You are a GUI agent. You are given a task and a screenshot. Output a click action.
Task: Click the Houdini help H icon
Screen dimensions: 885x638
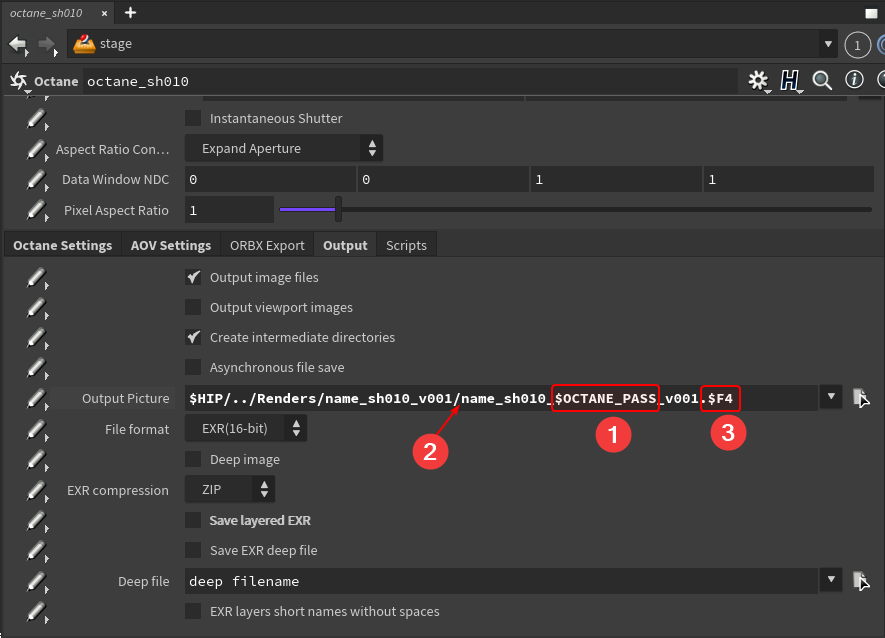790,81
